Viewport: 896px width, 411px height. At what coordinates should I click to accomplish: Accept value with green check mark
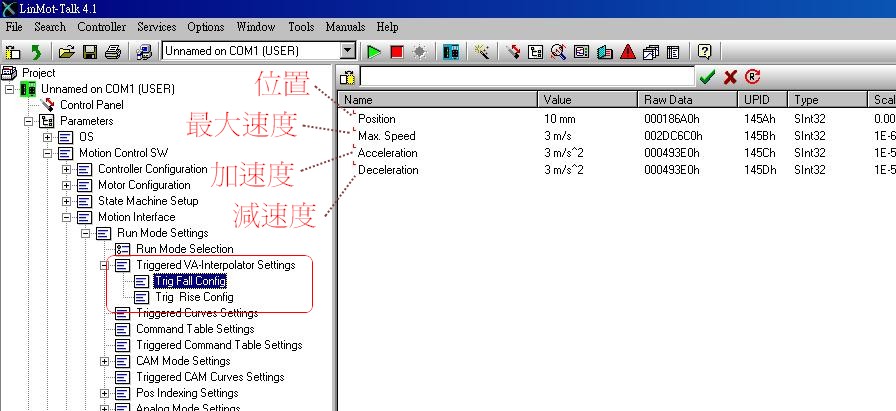pyautogui.click(x=707, y=77)
